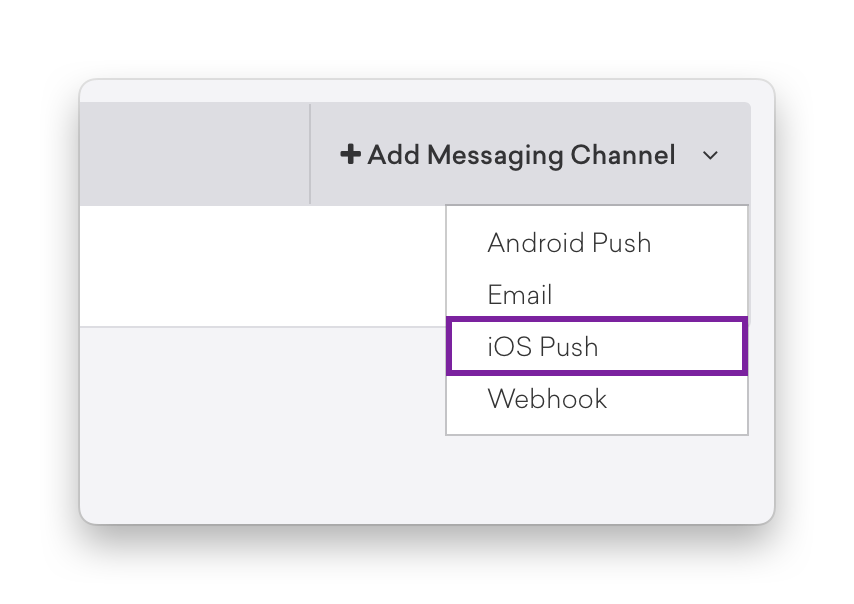Click the plus icon before Add Messaging Channel

click(350, 154)
